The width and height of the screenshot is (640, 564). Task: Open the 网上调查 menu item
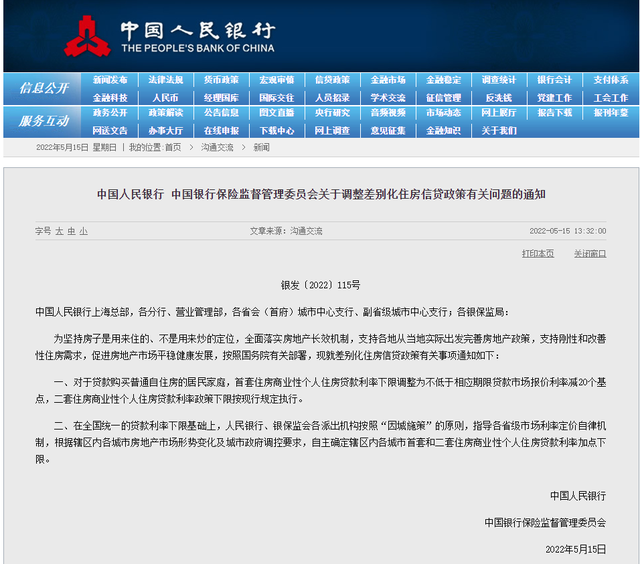tap(332, 130)
